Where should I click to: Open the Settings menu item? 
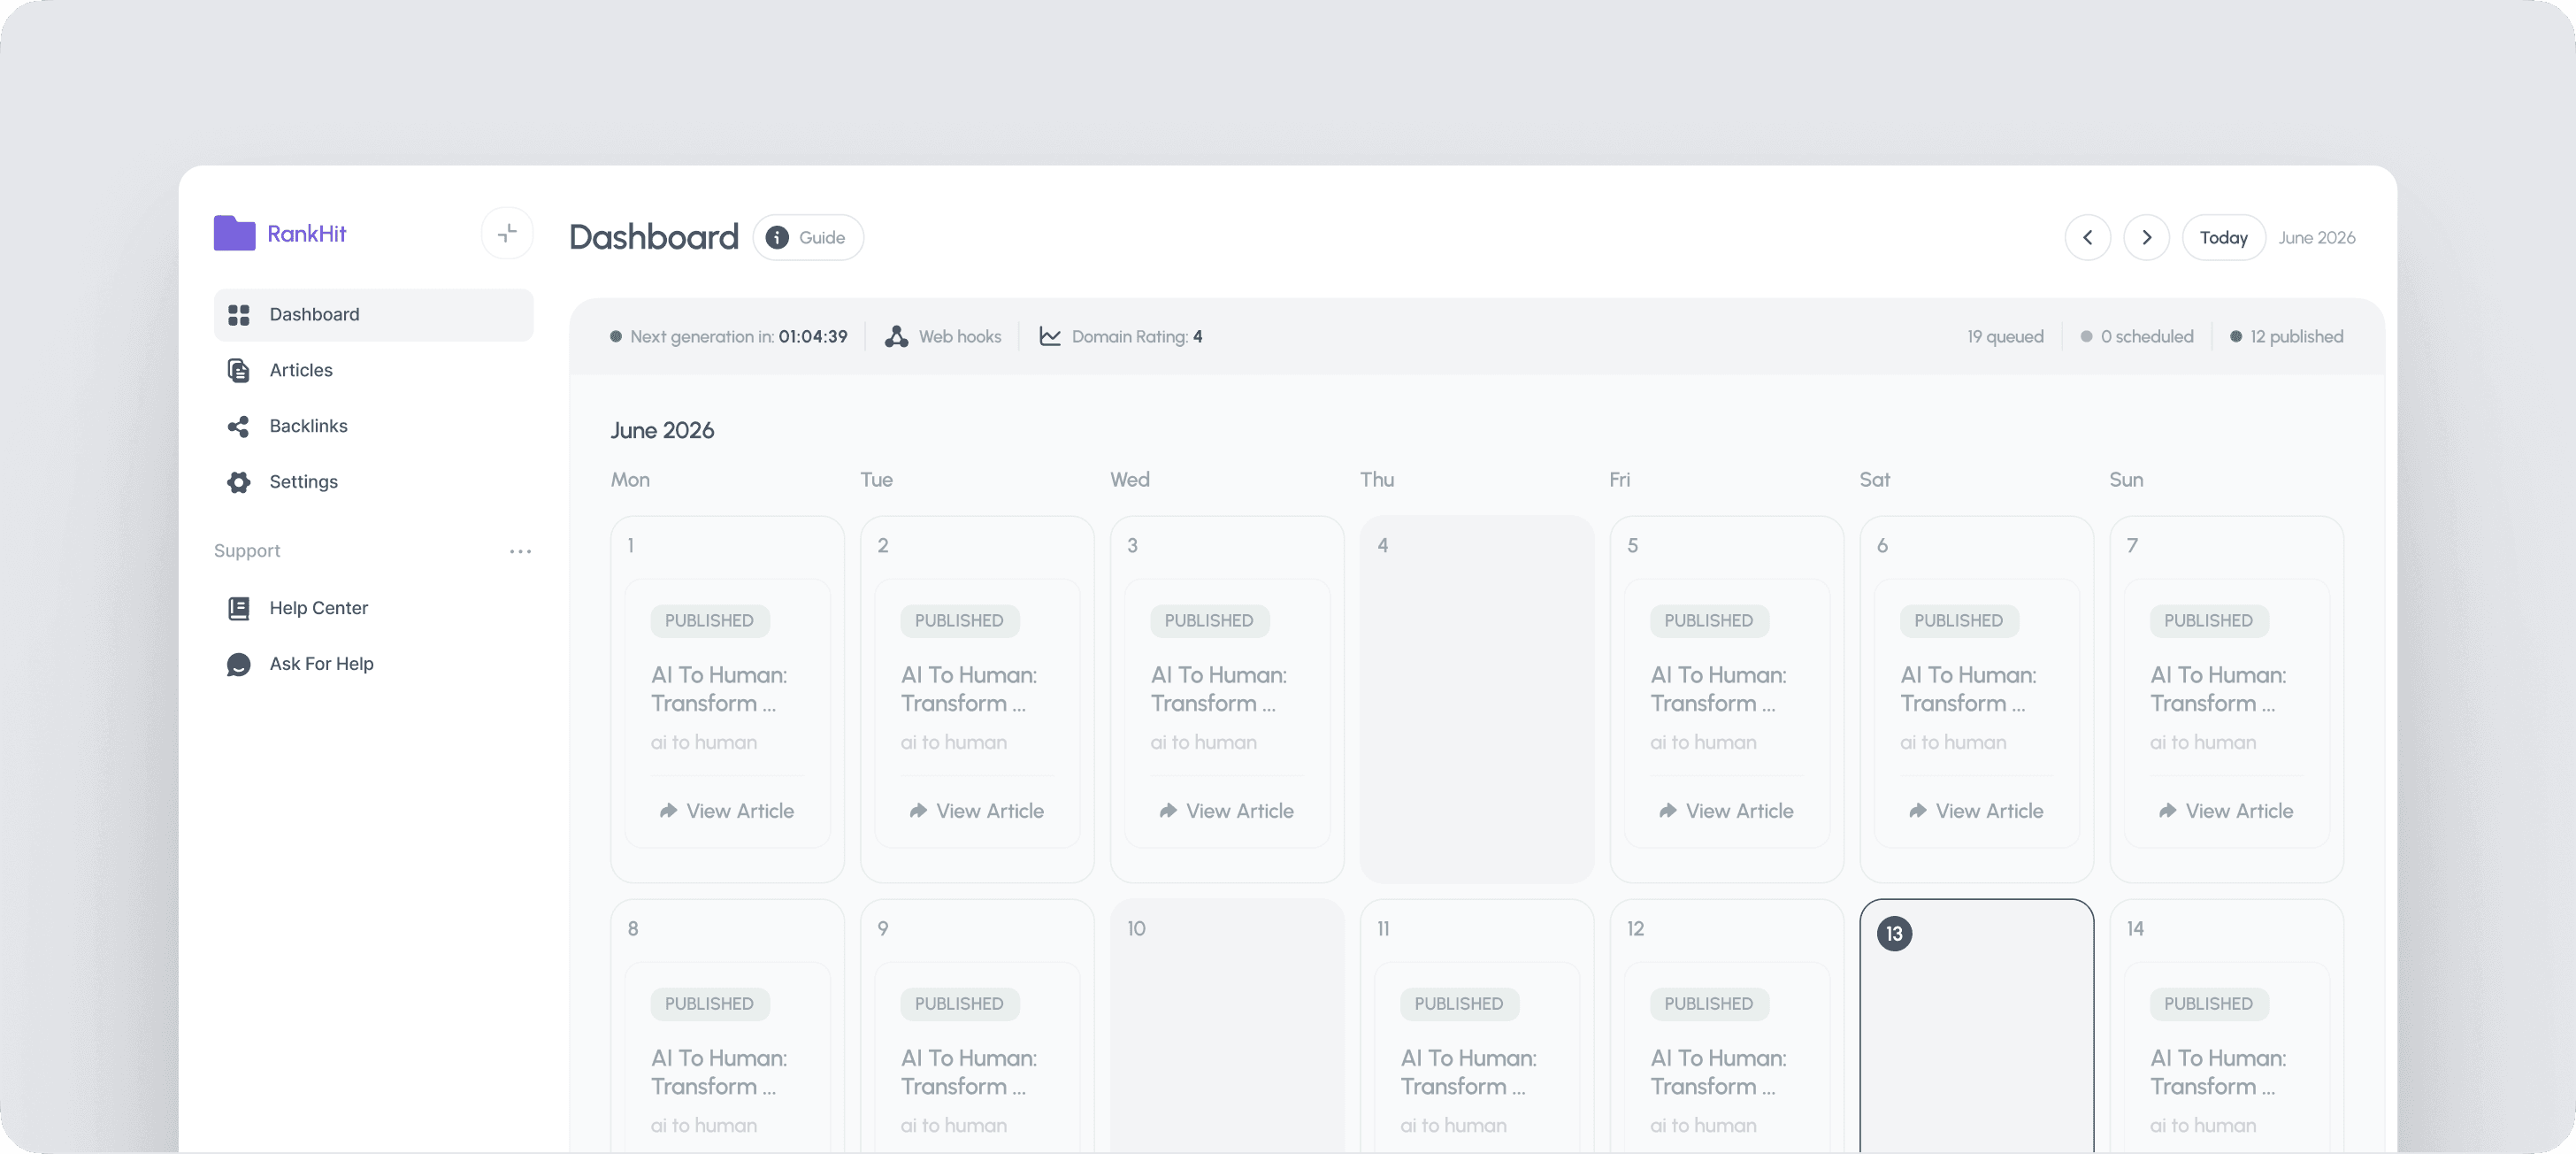click(374, 482)
